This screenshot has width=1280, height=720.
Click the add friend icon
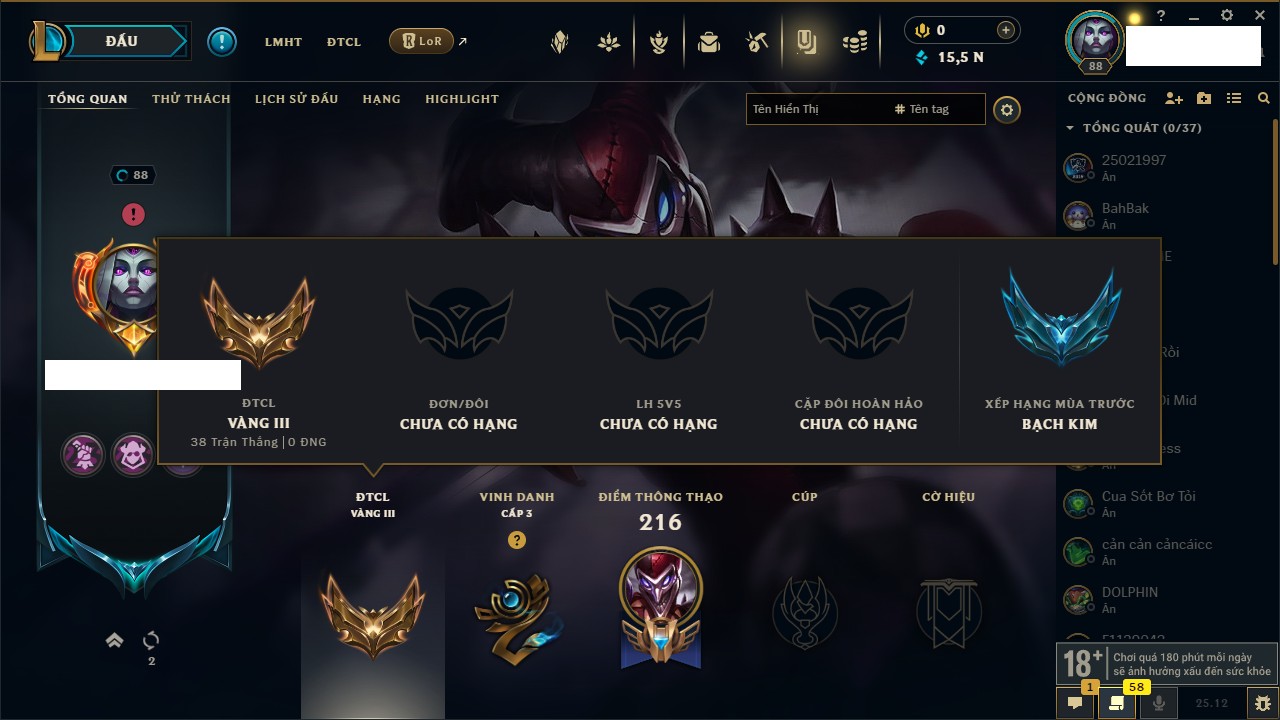pos(1174,98)
